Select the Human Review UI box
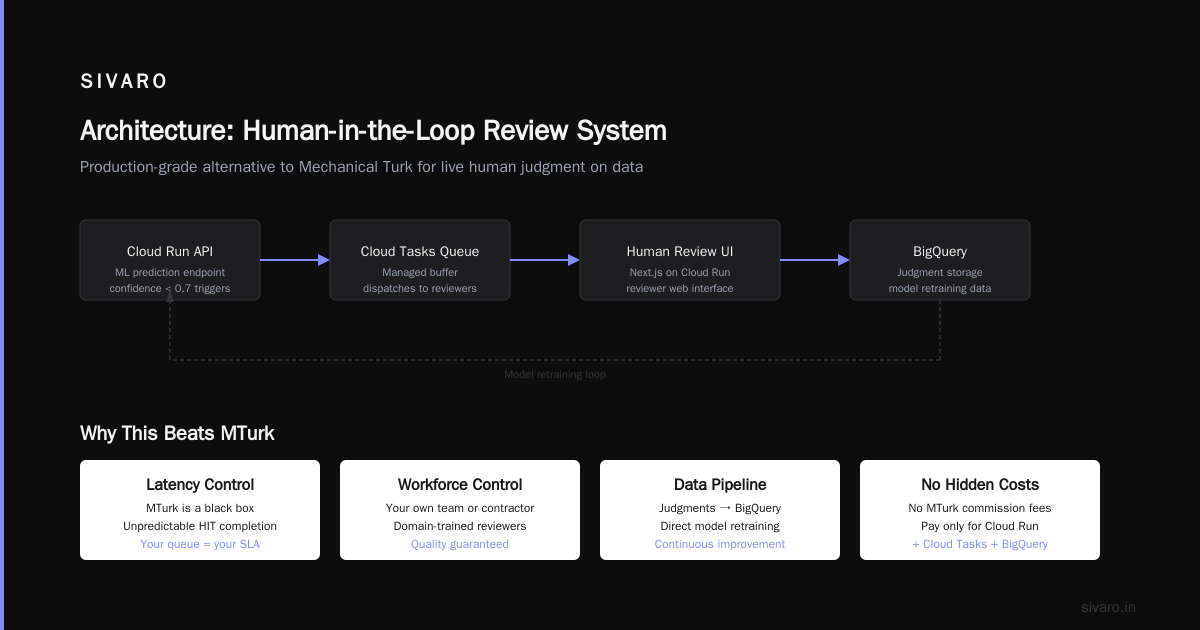The width and height of the screenshot is (1200, 630). click(x=680, y=260)
